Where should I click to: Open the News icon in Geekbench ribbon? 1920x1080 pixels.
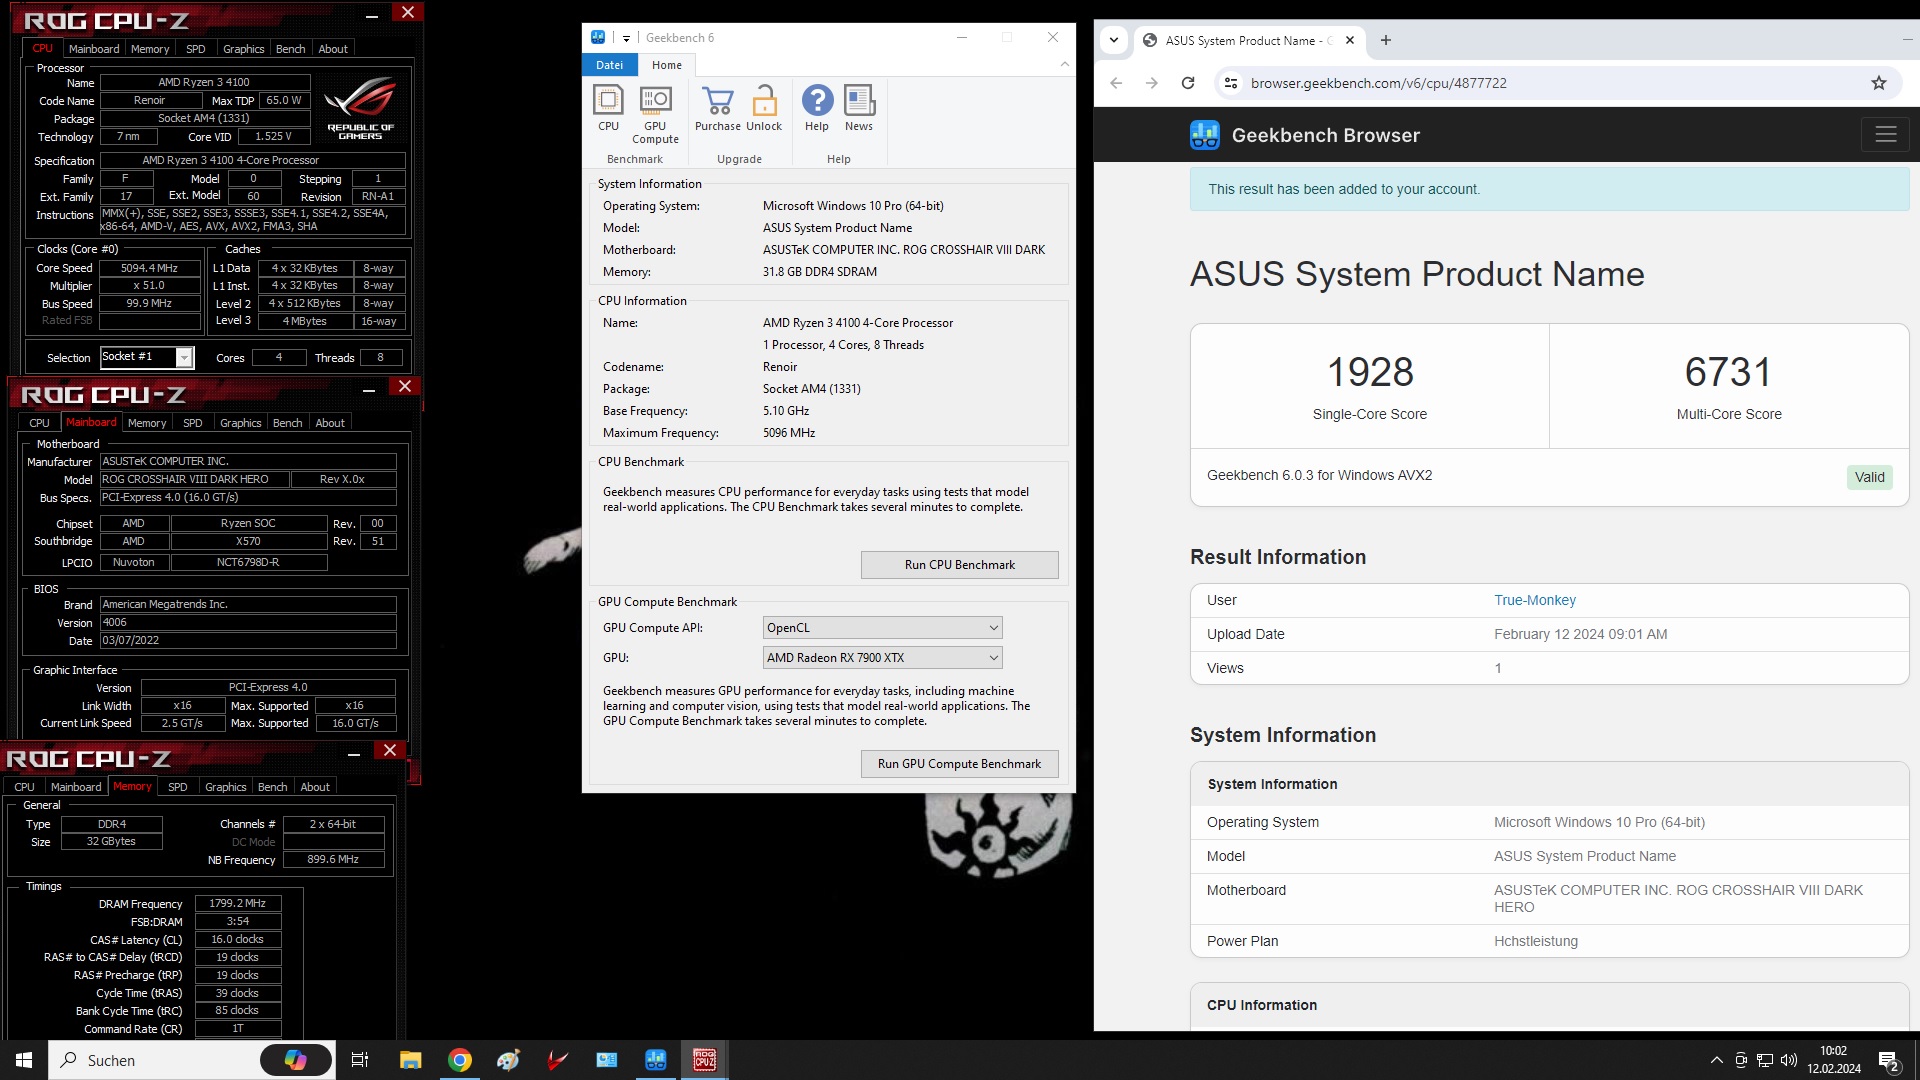(x=859, y=108)
